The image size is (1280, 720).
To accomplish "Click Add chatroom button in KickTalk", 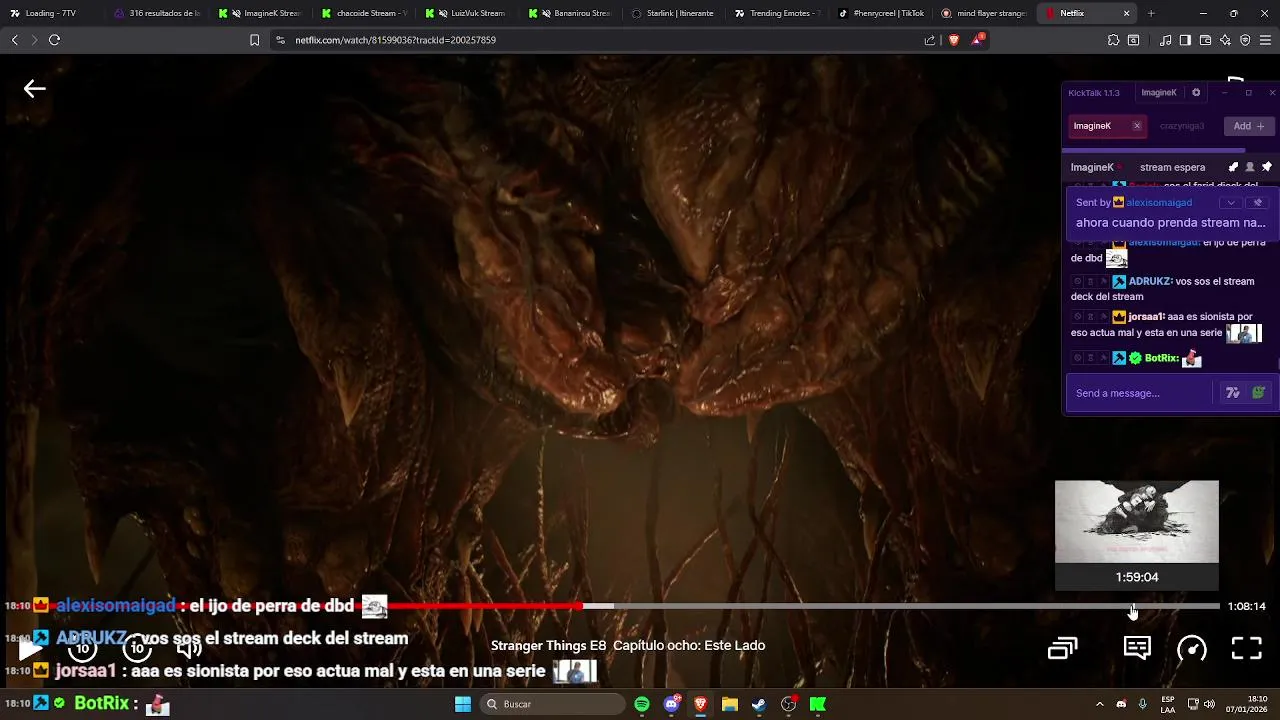I will (1249, 126).
